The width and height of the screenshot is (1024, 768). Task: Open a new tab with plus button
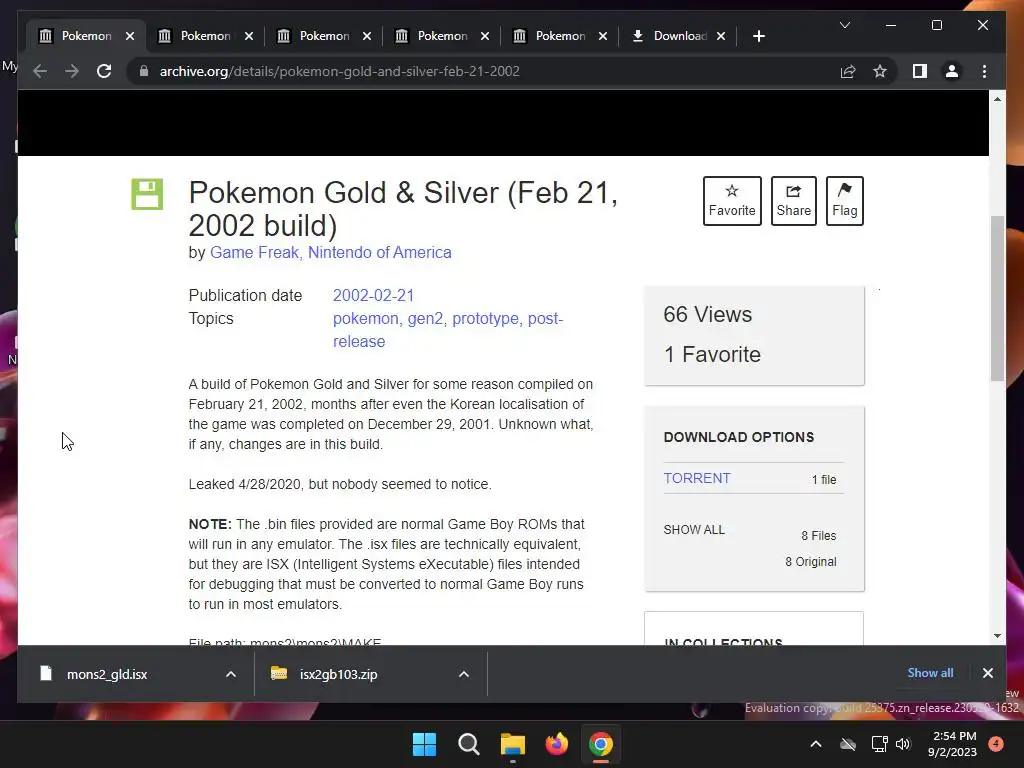(758, 36)
